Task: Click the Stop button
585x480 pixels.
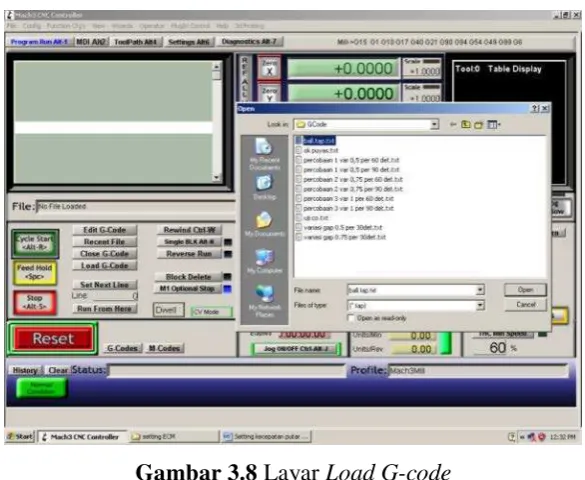Action: [35, 302]
